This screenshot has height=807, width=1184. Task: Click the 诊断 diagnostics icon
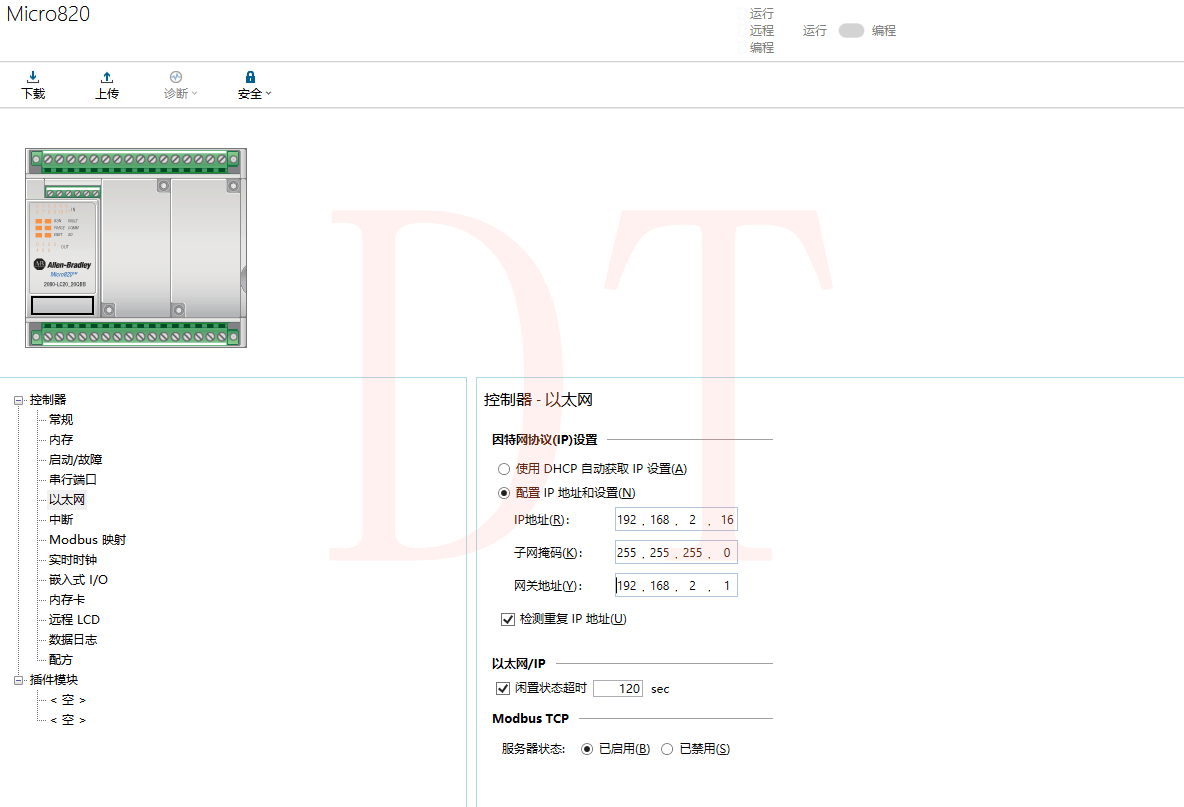pyautogui.click(x=176, y=77)
